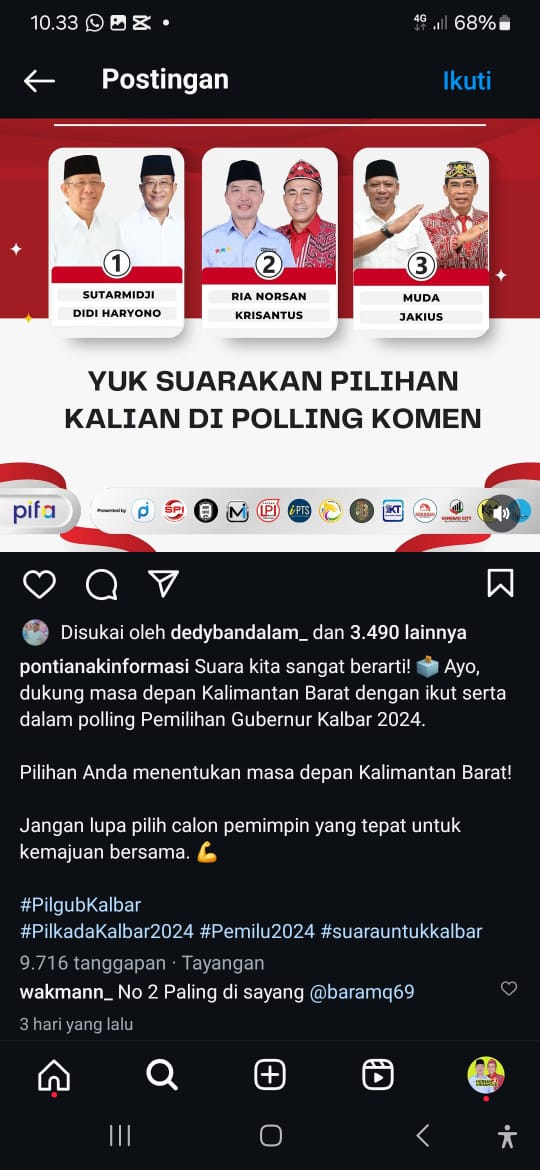Like the post with the heart icon

coord(40,584)
